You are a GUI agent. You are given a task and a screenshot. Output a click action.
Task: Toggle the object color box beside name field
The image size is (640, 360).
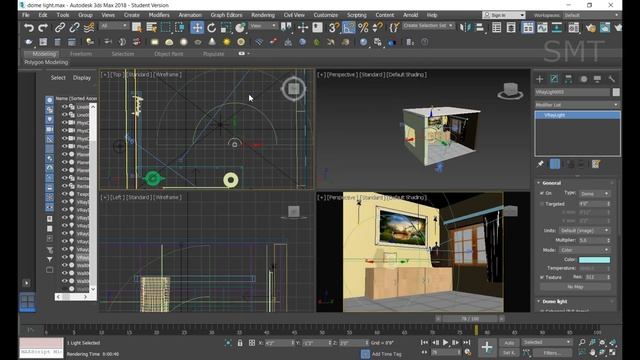click(x=616, y=92)
